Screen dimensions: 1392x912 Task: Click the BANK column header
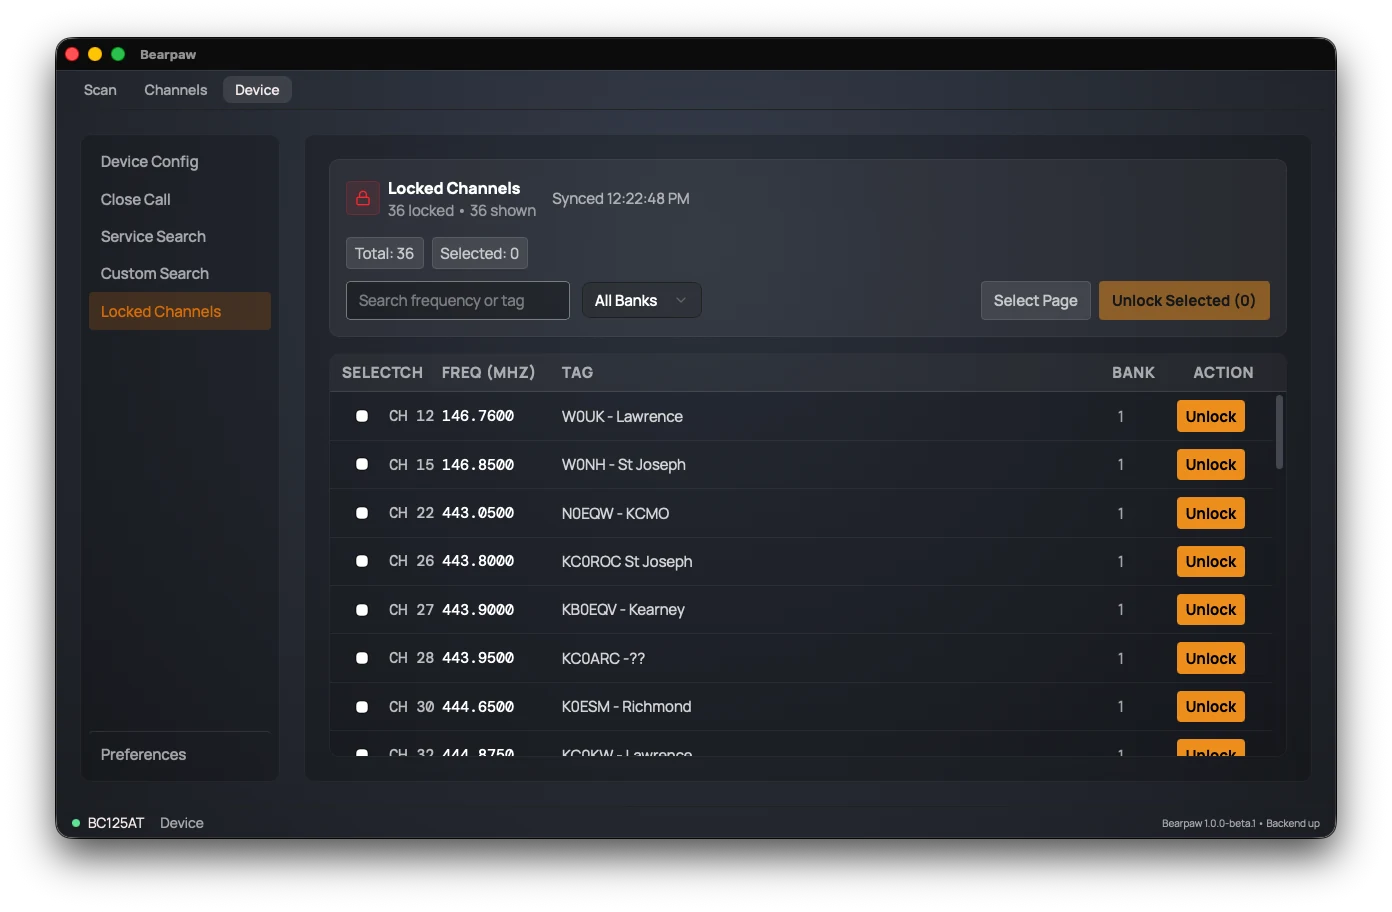click(1133, 372)
